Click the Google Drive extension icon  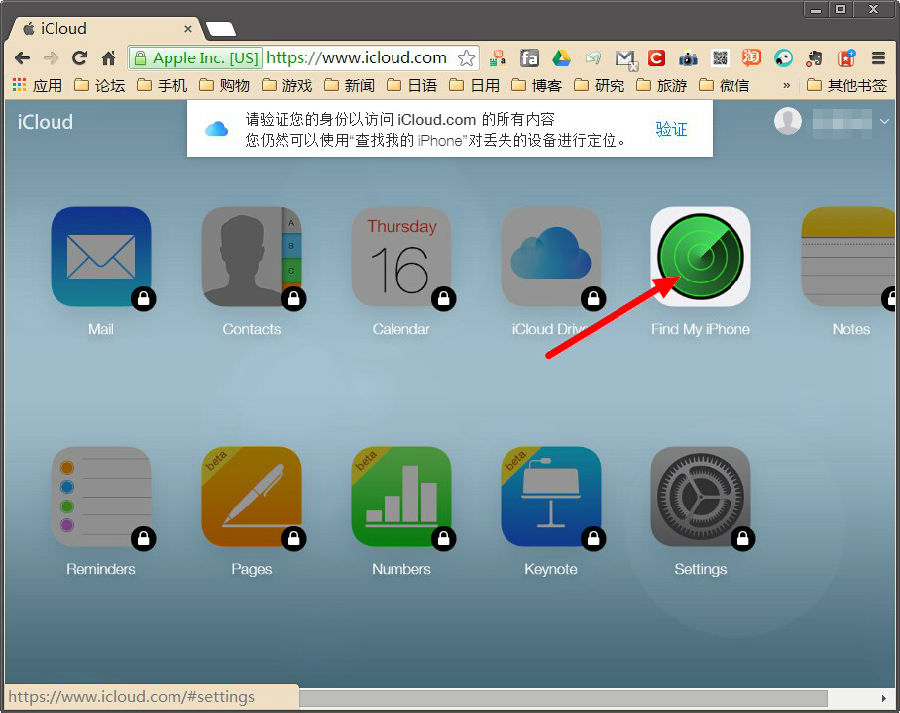click(x=561, y=58)
